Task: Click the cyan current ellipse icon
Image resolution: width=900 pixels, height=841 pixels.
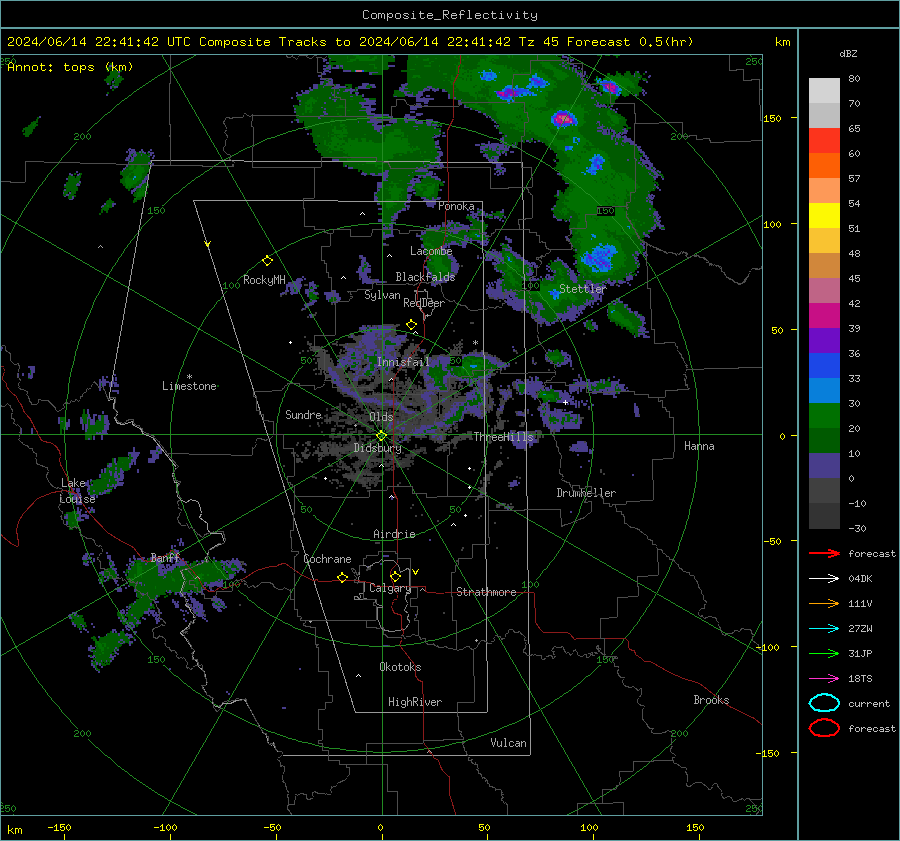Action: click(x=824, y=703)
